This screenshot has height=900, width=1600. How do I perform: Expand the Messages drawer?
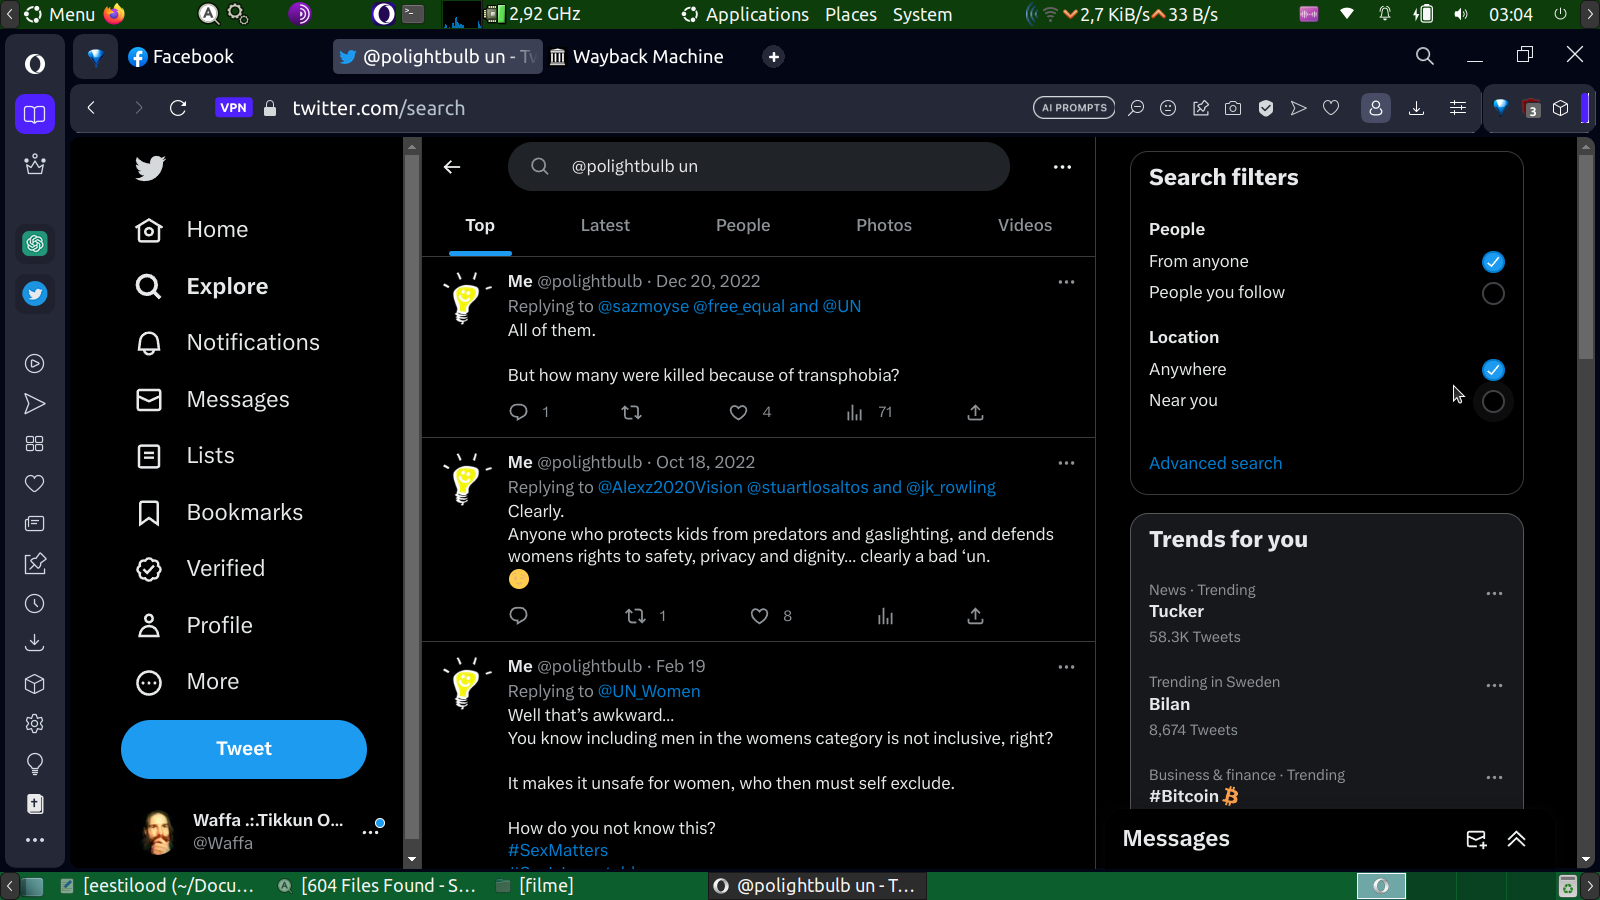1516,839
